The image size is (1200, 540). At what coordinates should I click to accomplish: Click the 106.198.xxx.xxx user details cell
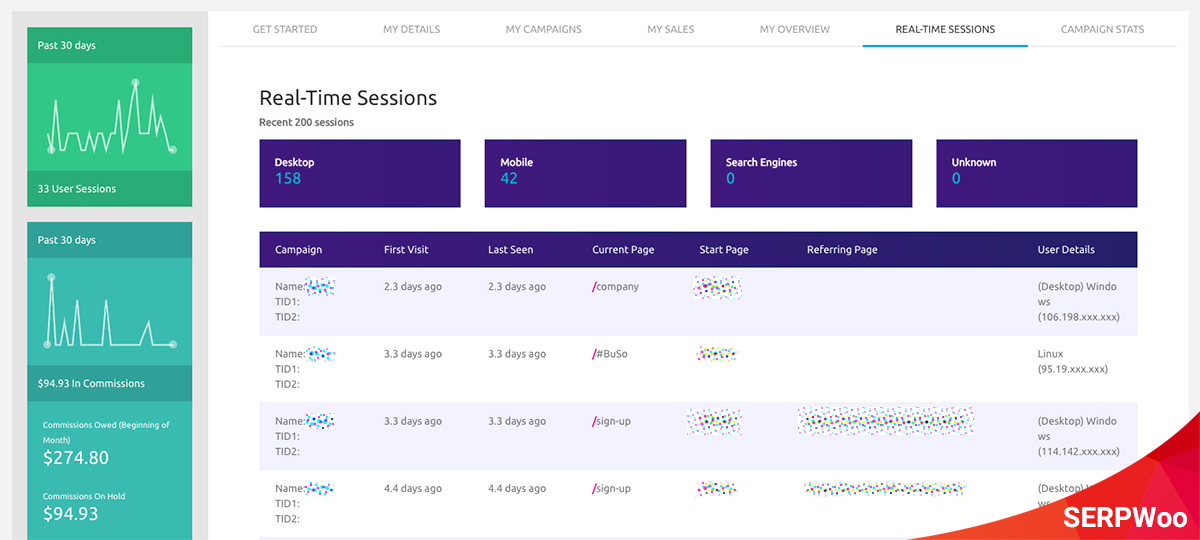point(1079,302)
